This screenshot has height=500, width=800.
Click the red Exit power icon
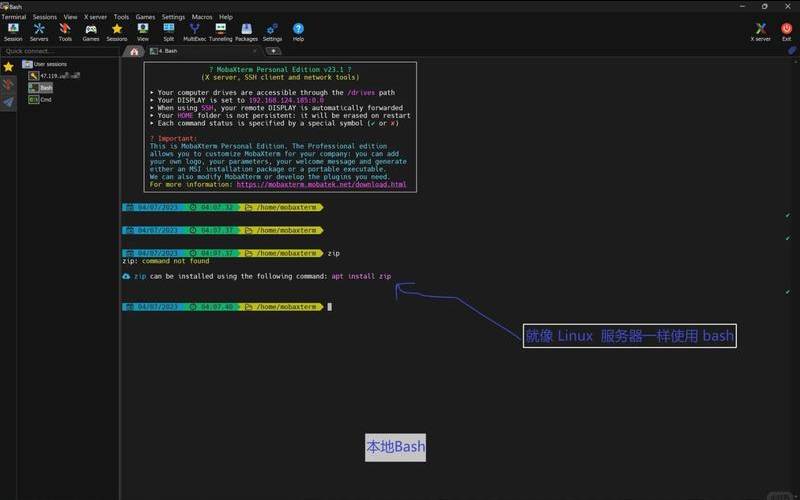point(786,32)
